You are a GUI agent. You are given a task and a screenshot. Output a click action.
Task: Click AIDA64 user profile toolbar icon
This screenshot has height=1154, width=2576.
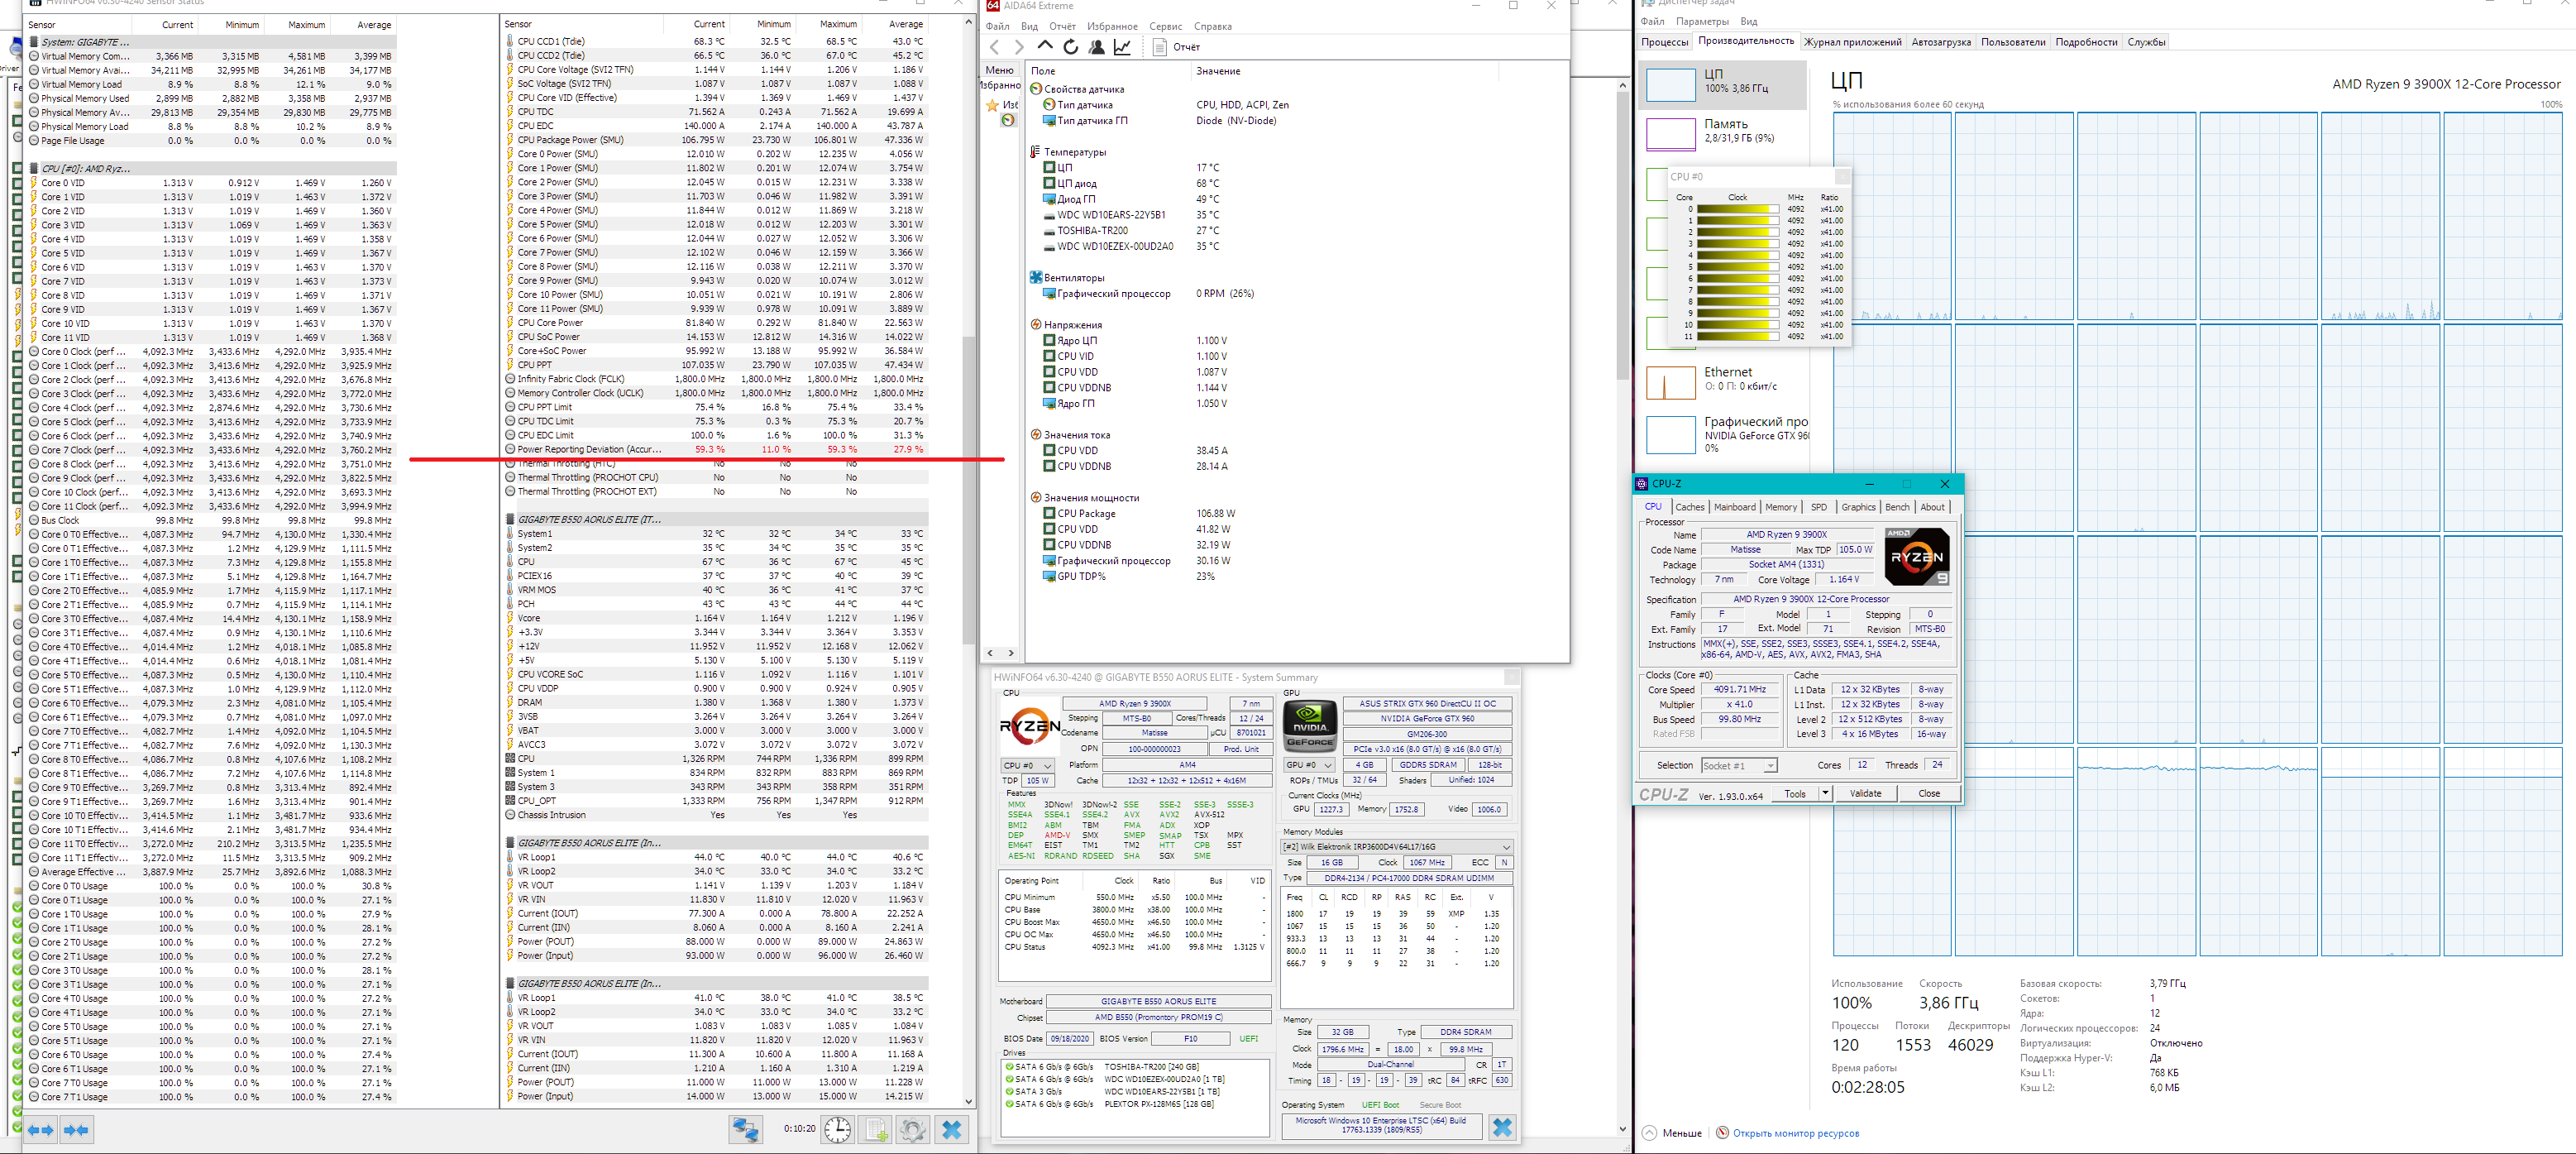(1096, 47)
